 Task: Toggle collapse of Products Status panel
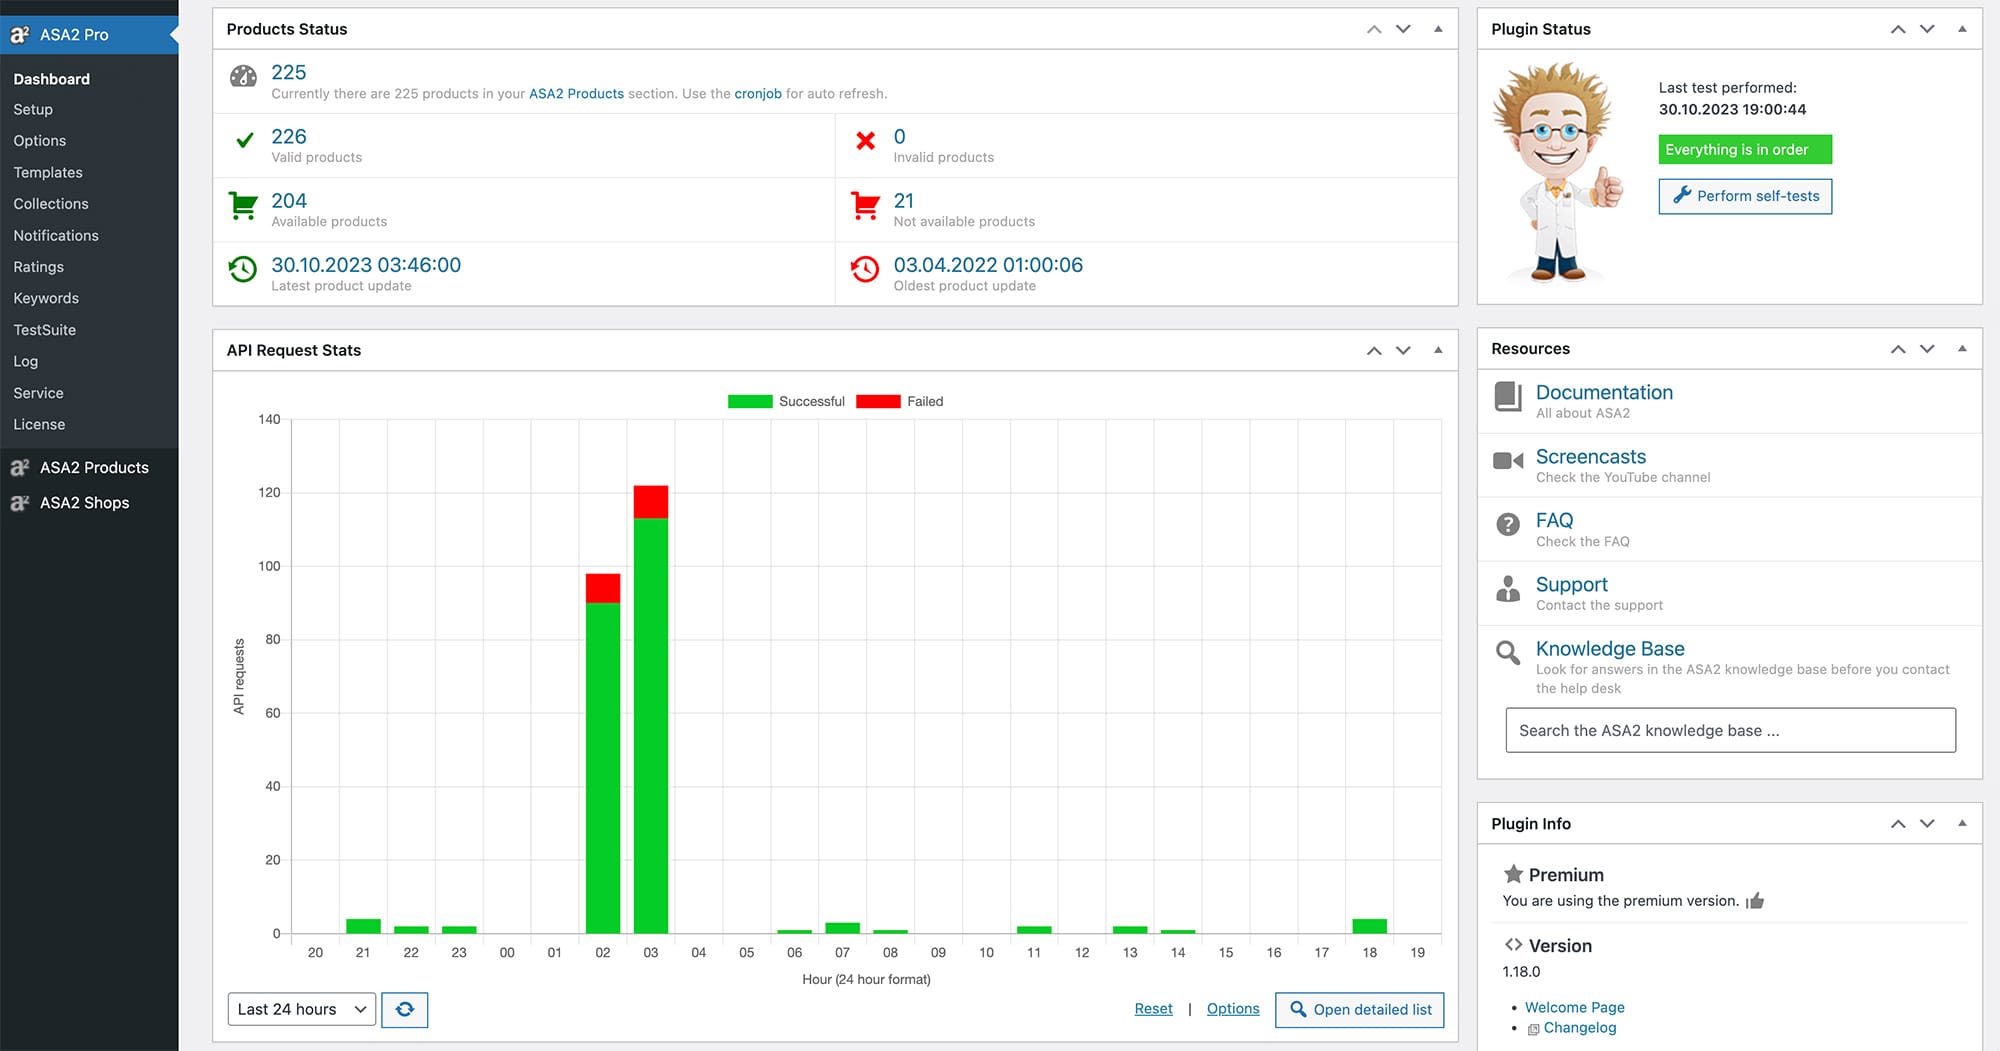tap(1438, 29)
